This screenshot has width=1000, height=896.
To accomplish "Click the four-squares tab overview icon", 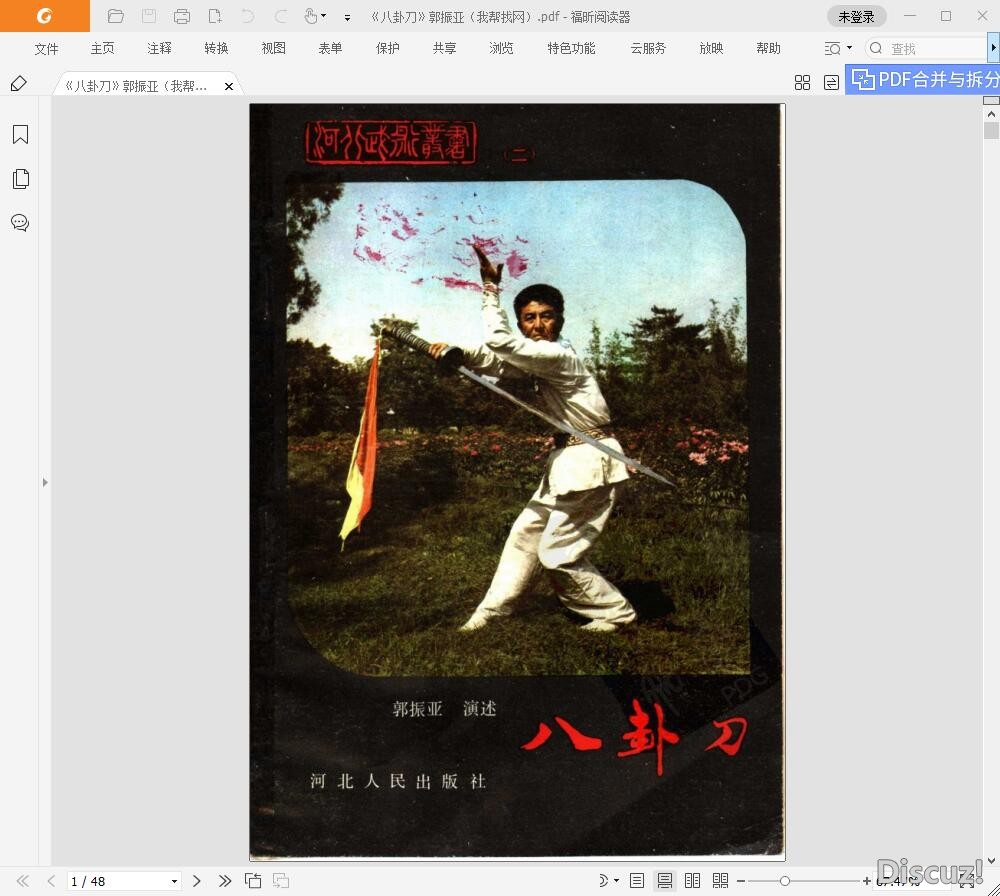I will coord(802,82).
